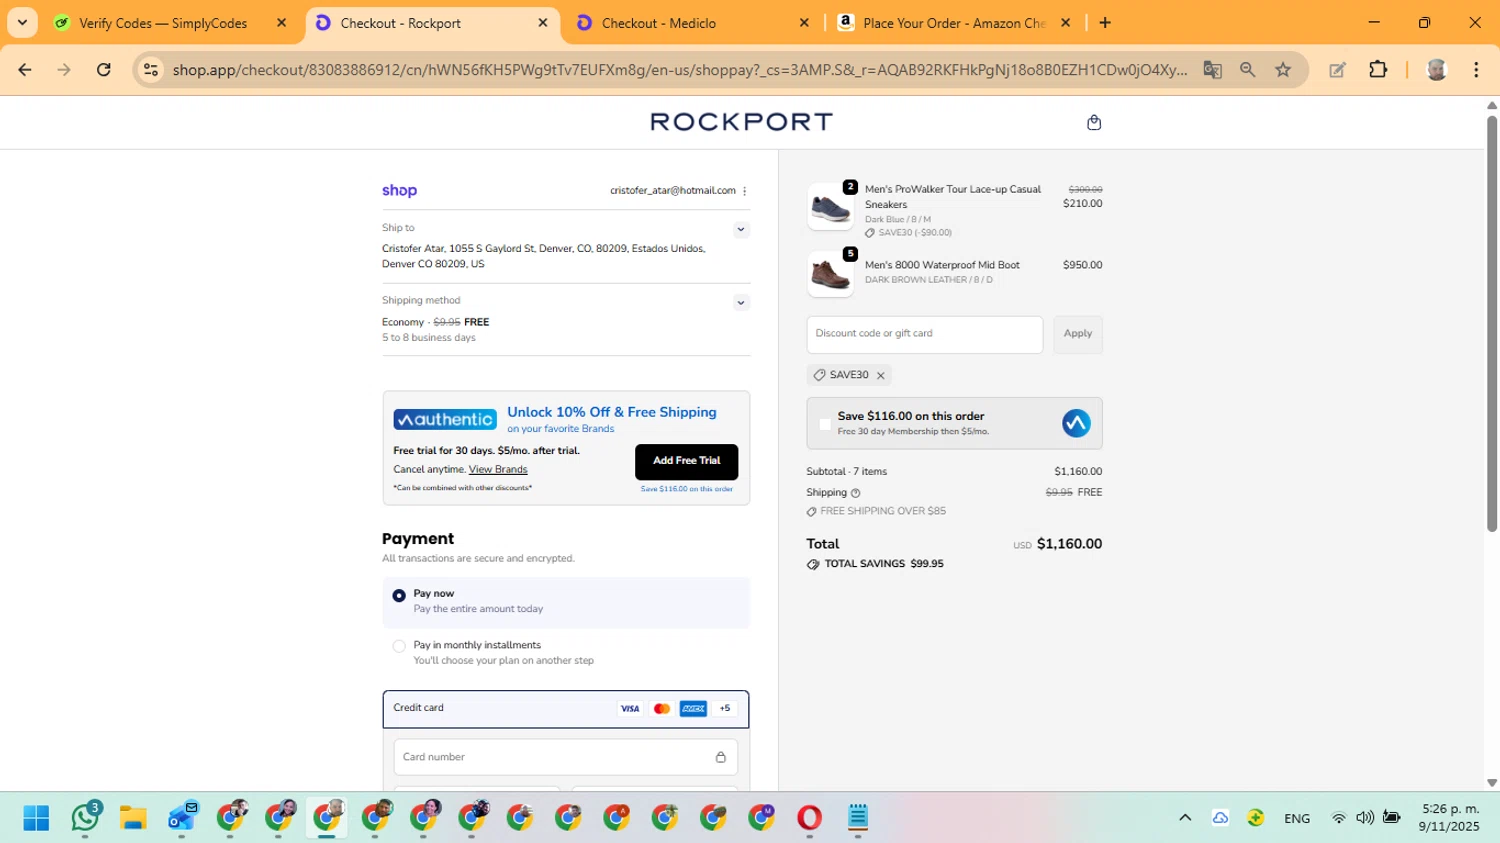Reload the Rockport checkout page
Screen dimensions: 1500x843
pyautogui.click(x=104, y=69)
